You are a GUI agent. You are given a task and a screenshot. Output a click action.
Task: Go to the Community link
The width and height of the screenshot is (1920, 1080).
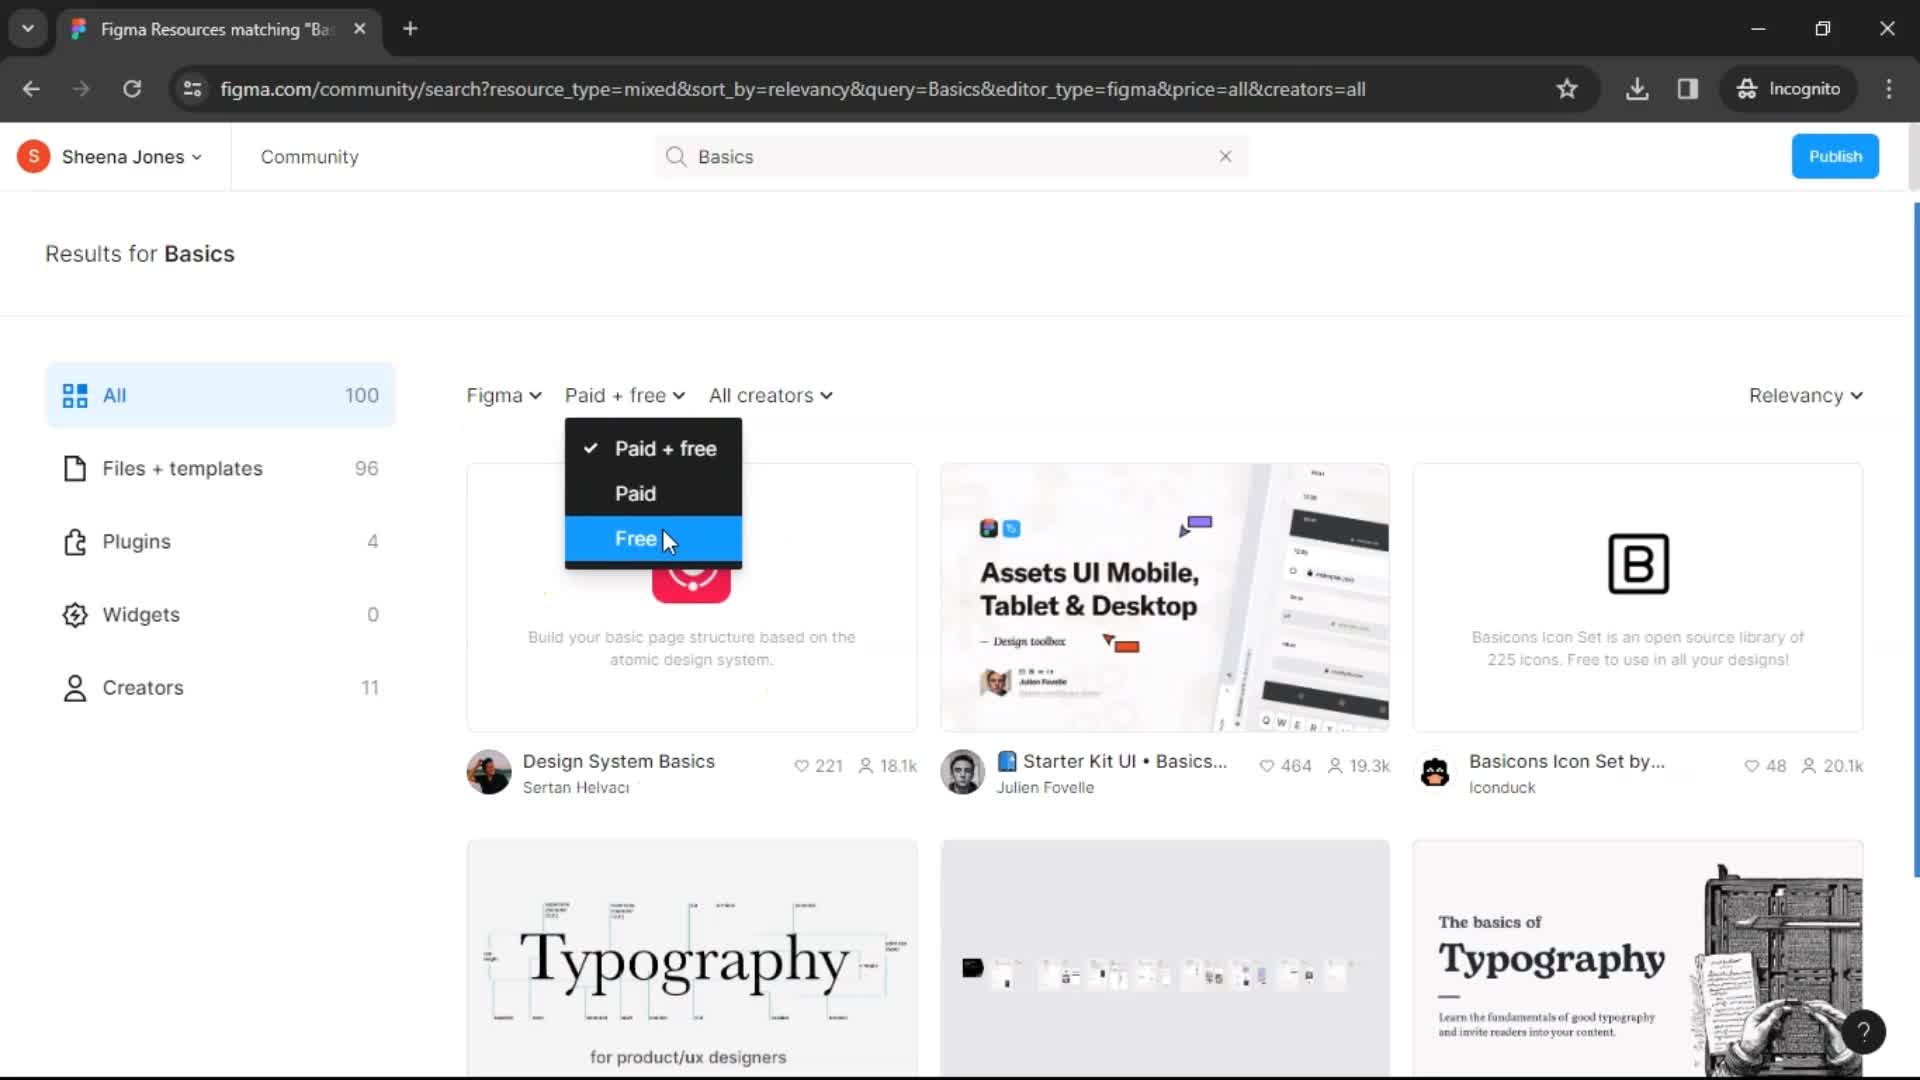(x=309, y=157)
